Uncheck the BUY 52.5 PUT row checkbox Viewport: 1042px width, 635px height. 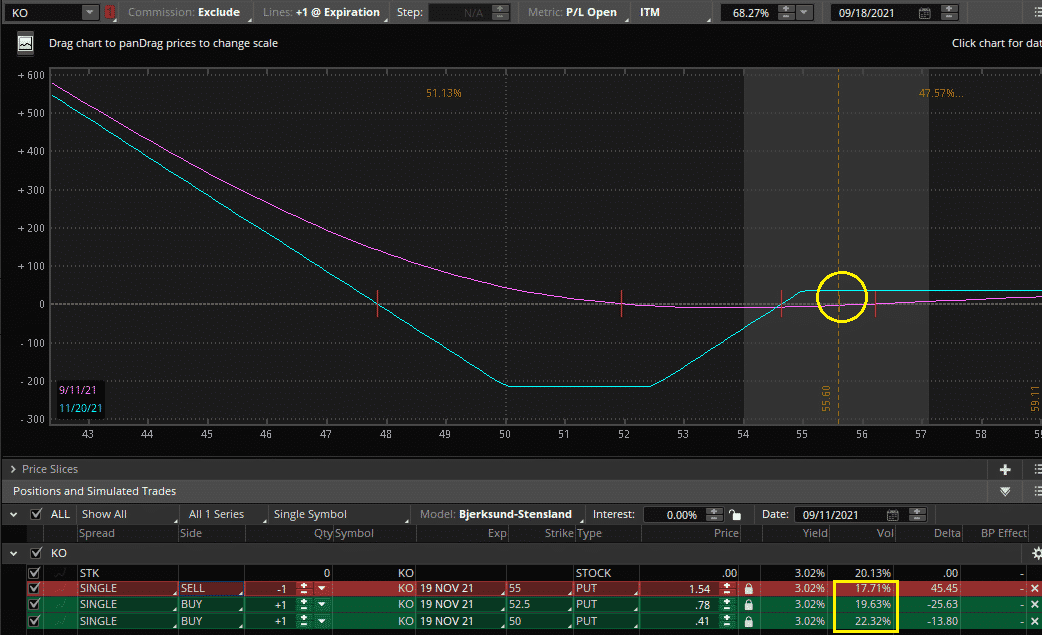pos(34,604)
